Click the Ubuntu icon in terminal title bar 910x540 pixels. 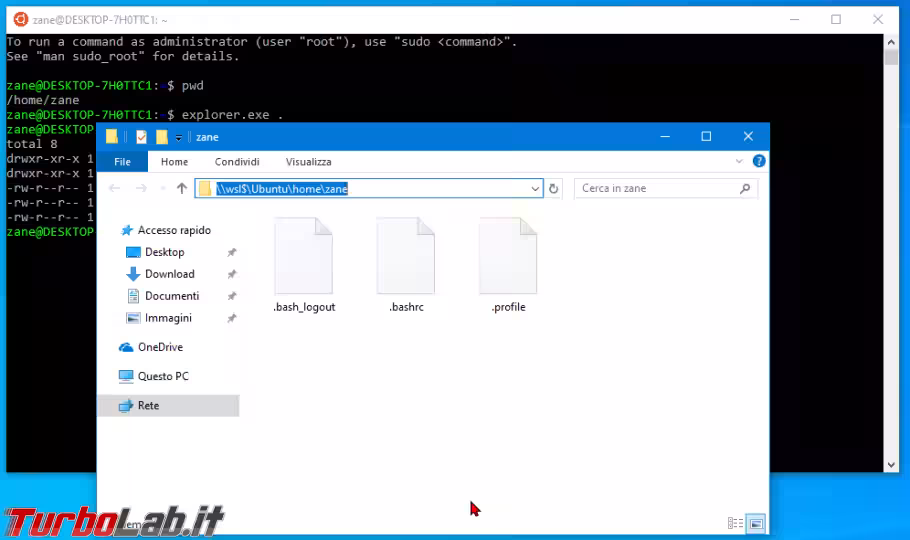[20, 20]
